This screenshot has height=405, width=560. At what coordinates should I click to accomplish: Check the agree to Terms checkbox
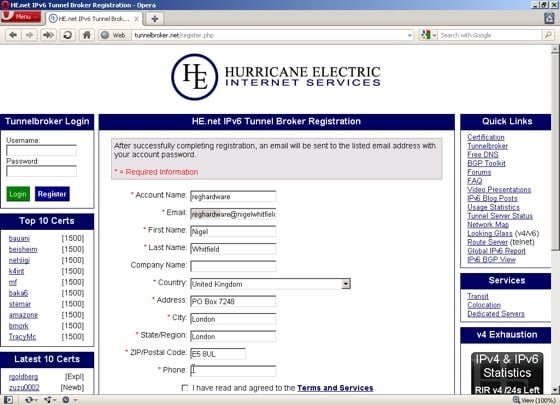(x=185, y=388)
